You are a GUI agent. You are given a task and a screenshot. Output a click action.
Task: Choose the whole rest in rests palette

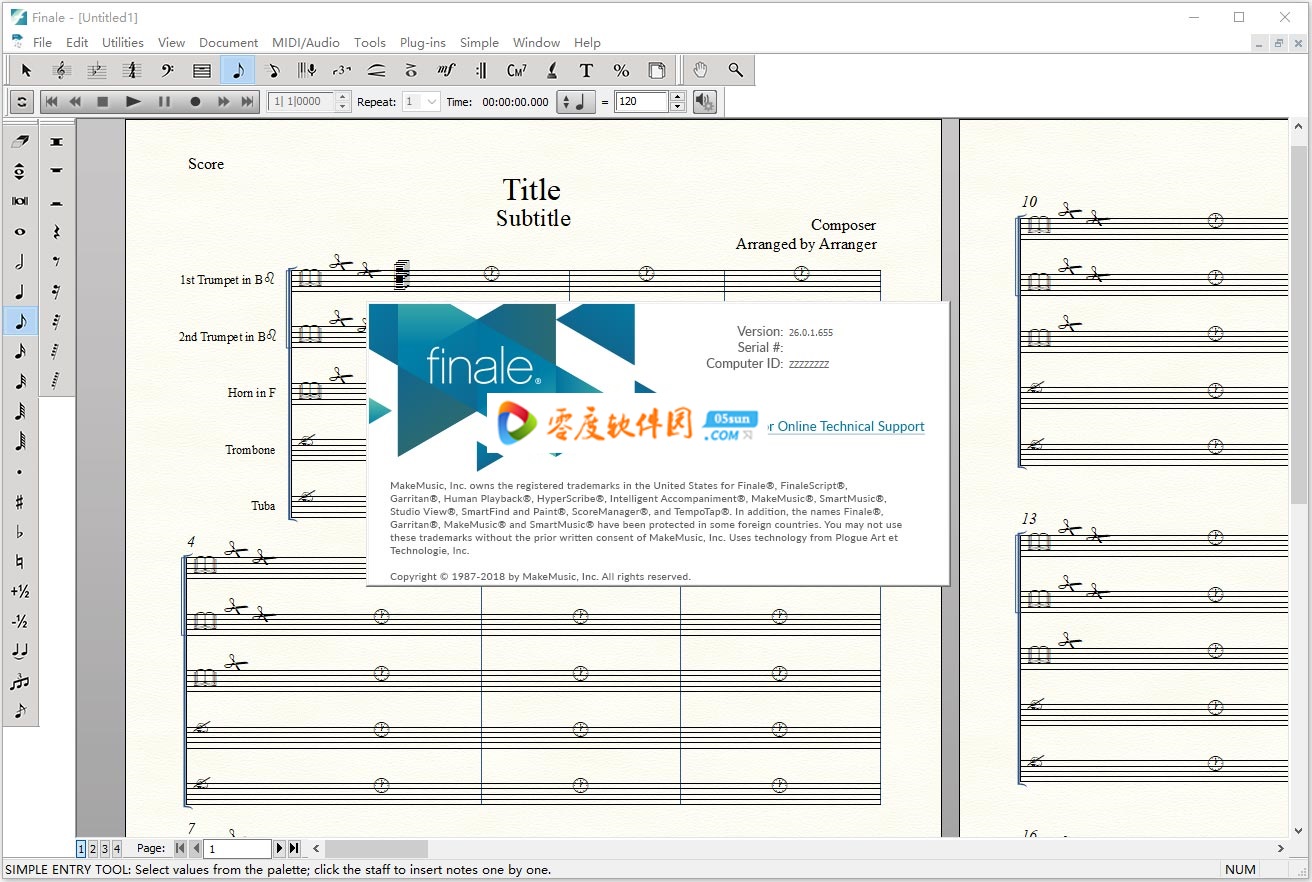56,171
